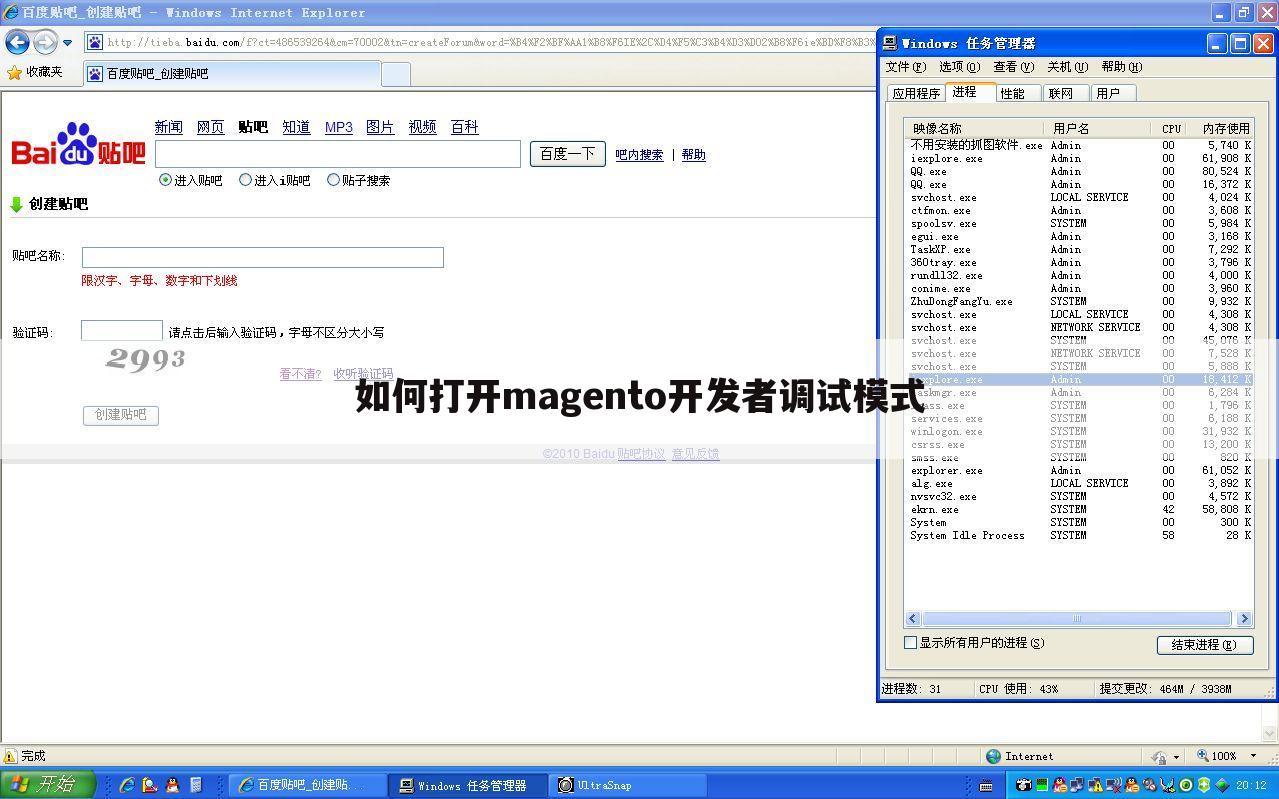Click the fourth quick launch icon

point(196,785)
